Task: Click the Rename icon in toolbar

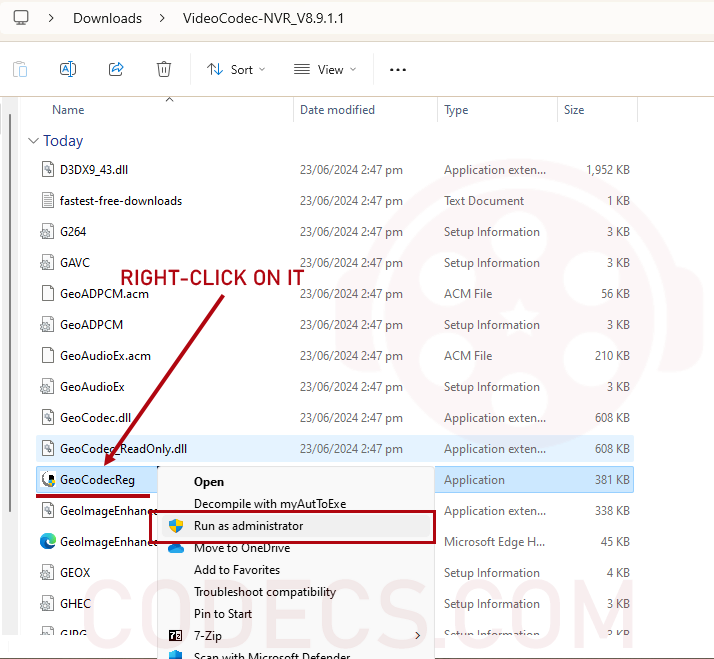Action: (x=68, y=69)
